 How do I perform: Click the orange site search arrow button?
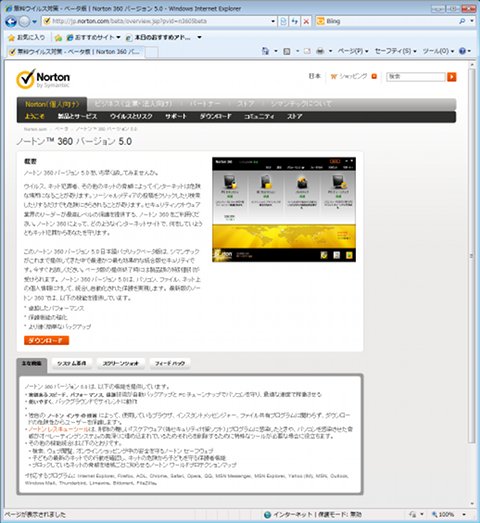[x=452, y=77]
